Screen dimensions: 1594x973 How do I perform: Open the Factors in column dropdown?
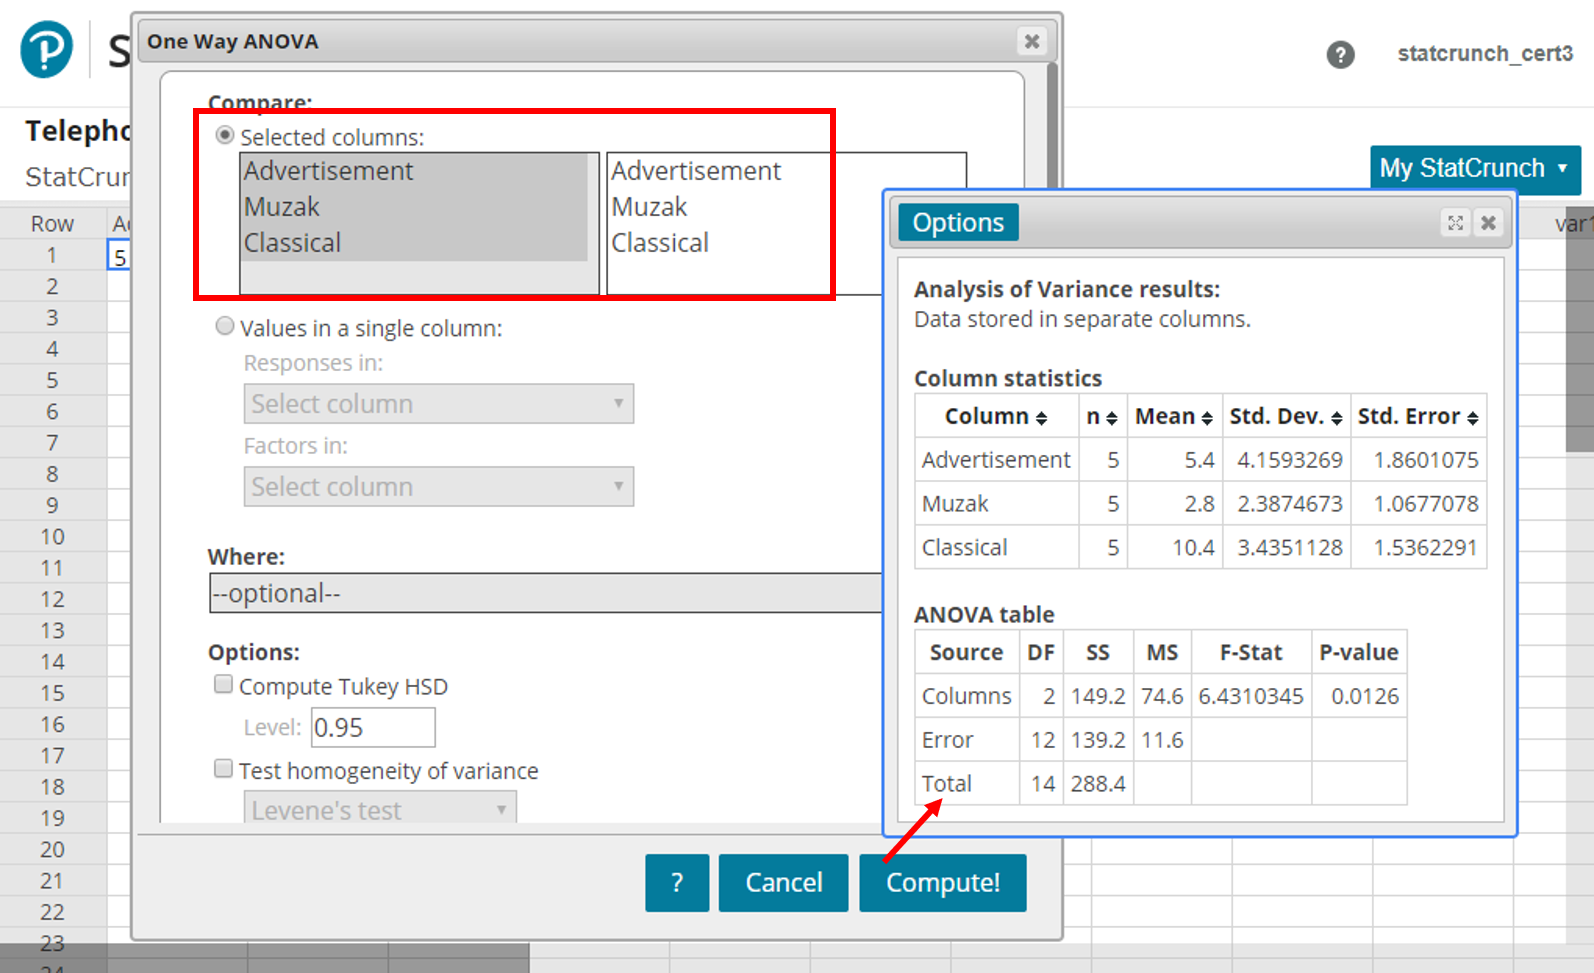pos(438,487)
